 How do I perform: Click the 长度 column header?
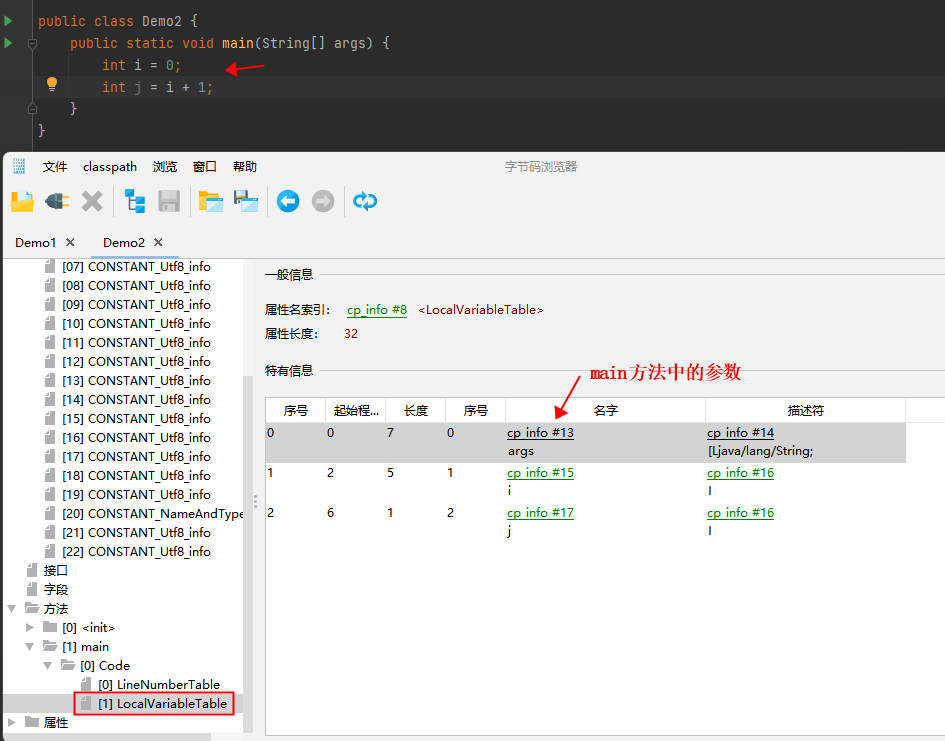pyautogui.click(x=416, y=411)
